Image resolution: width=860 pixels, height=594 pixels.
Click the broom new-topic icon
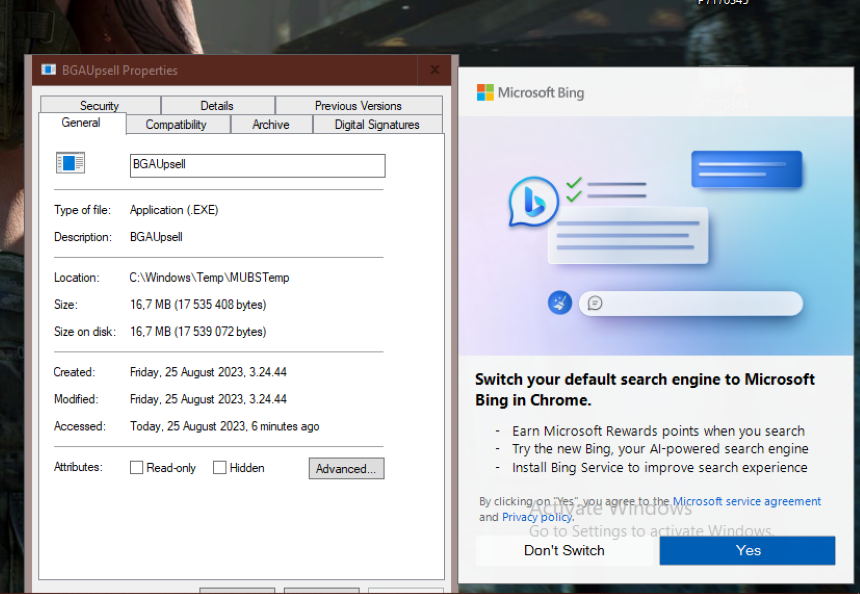(x=560, y=303)
